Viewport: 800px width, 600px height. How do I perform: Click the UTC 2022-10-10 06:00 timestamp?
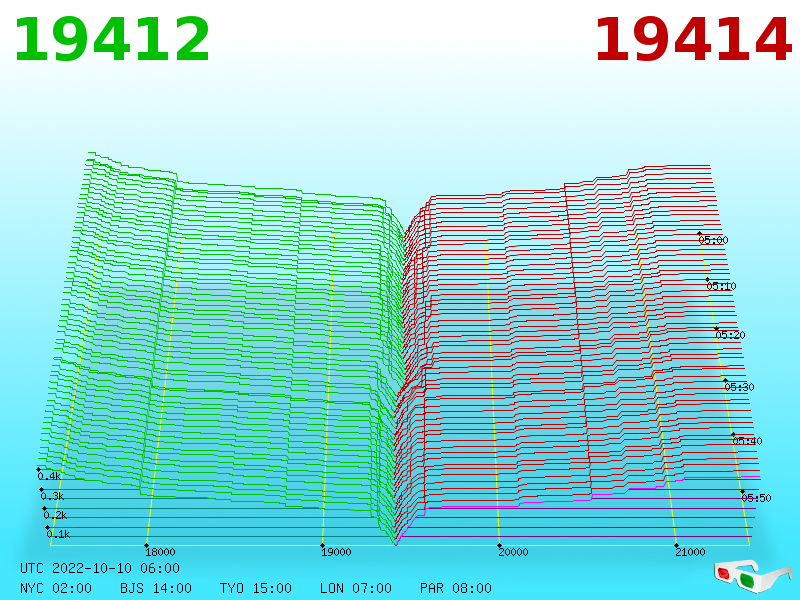(100, 568)
